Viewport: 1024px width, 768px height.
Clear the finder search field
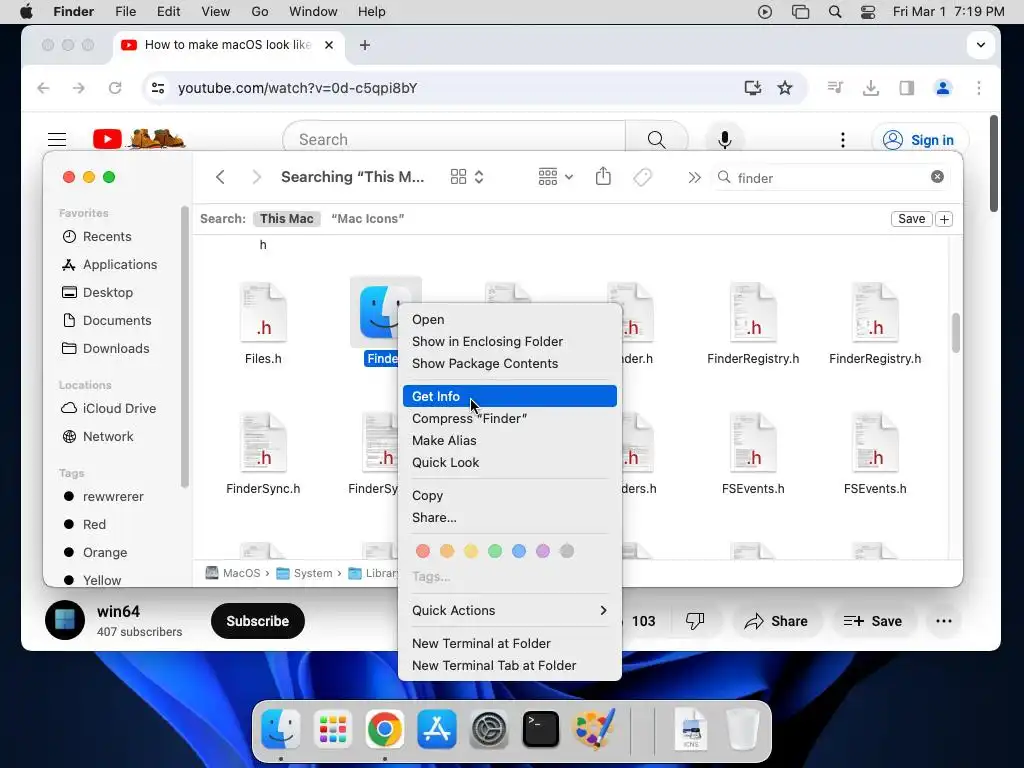937,177
